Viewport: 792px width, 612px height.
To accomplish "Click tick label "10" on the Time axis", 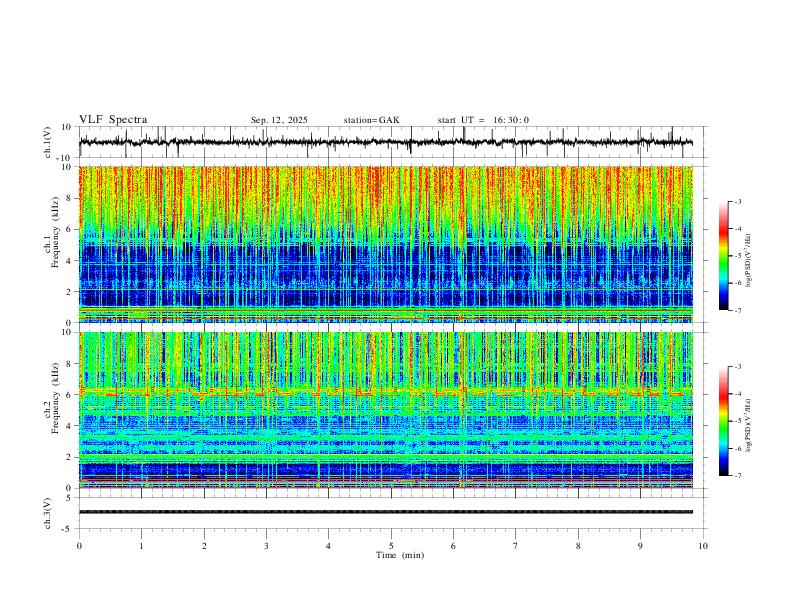I will pos(703,546).
